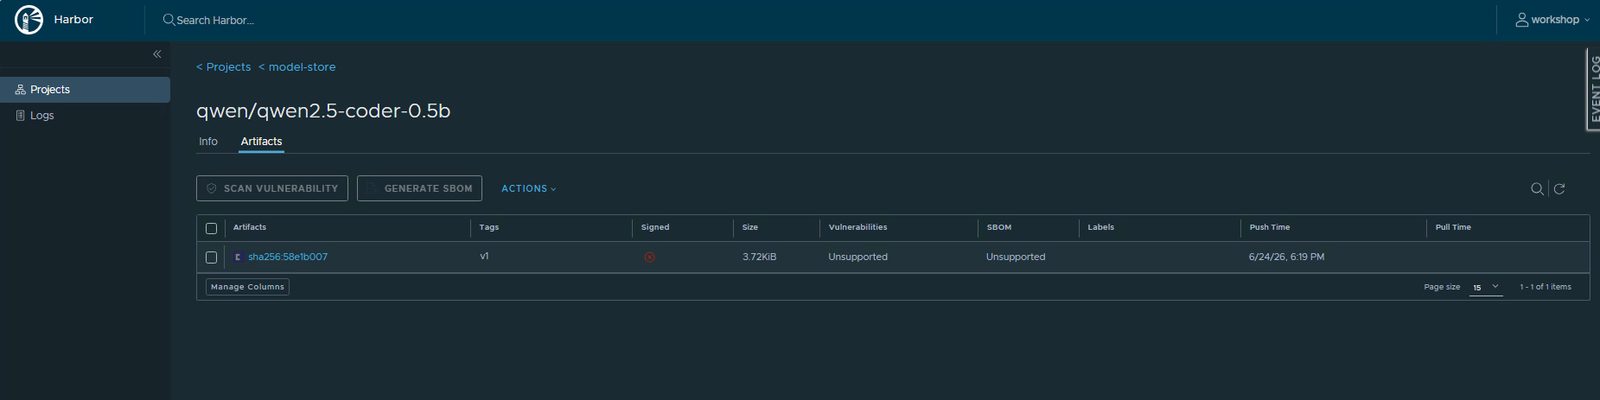
Task: Click the Harbor lighthouse logo
Action: (29, 20)
